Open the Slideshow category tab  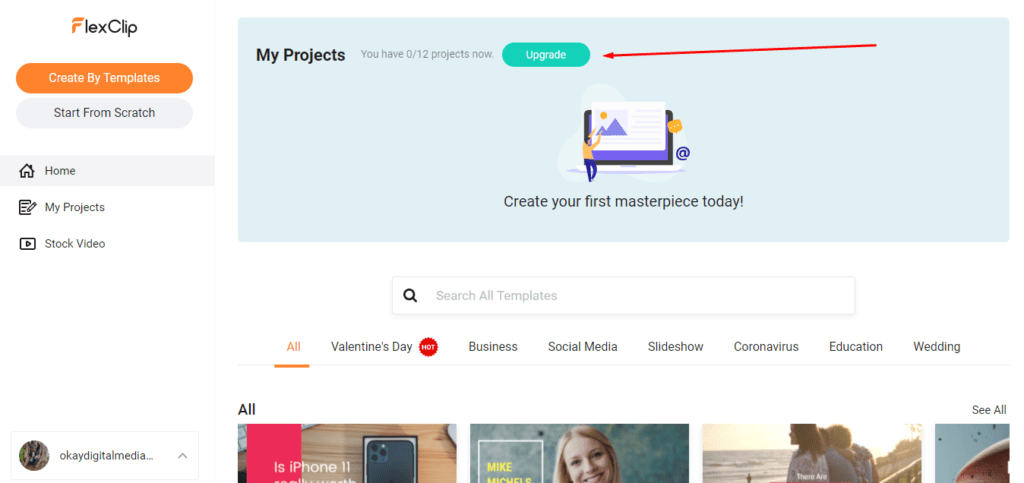pyautogui.click(x=675, y=347)
